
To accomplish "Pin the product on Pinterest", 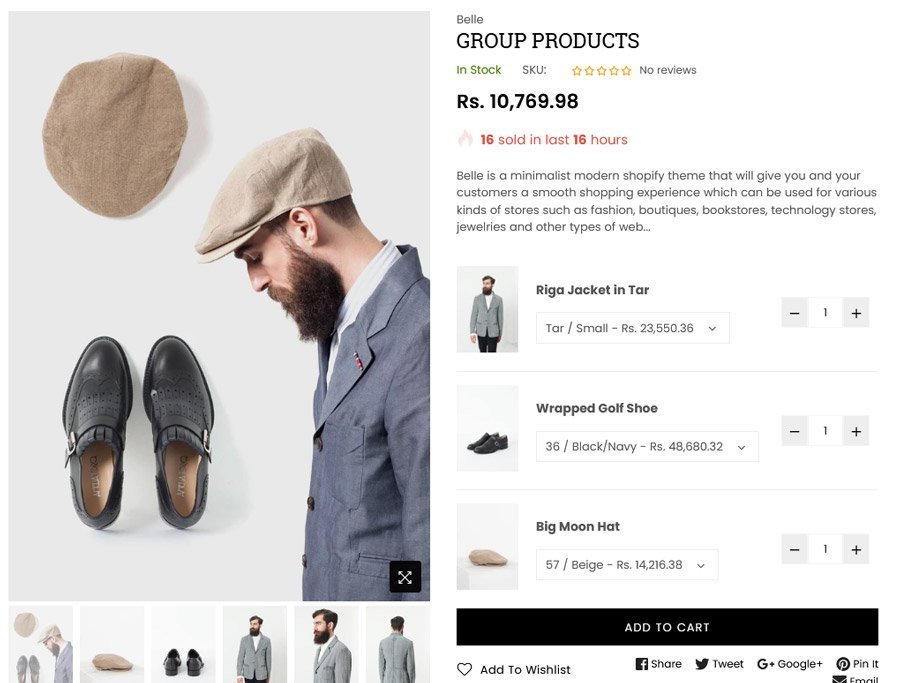I will pyautogui.click(x=857, y=664).
